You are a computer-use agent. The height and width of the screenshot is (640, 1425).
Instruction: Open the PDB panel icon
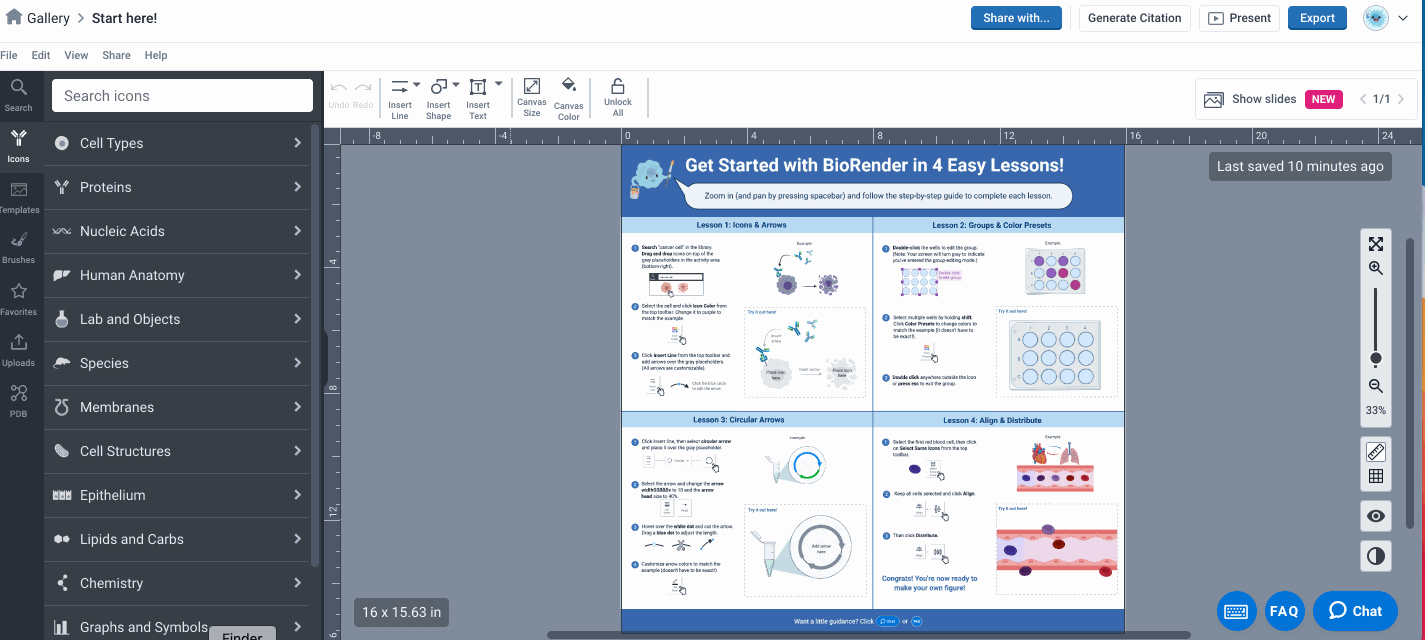18,399
